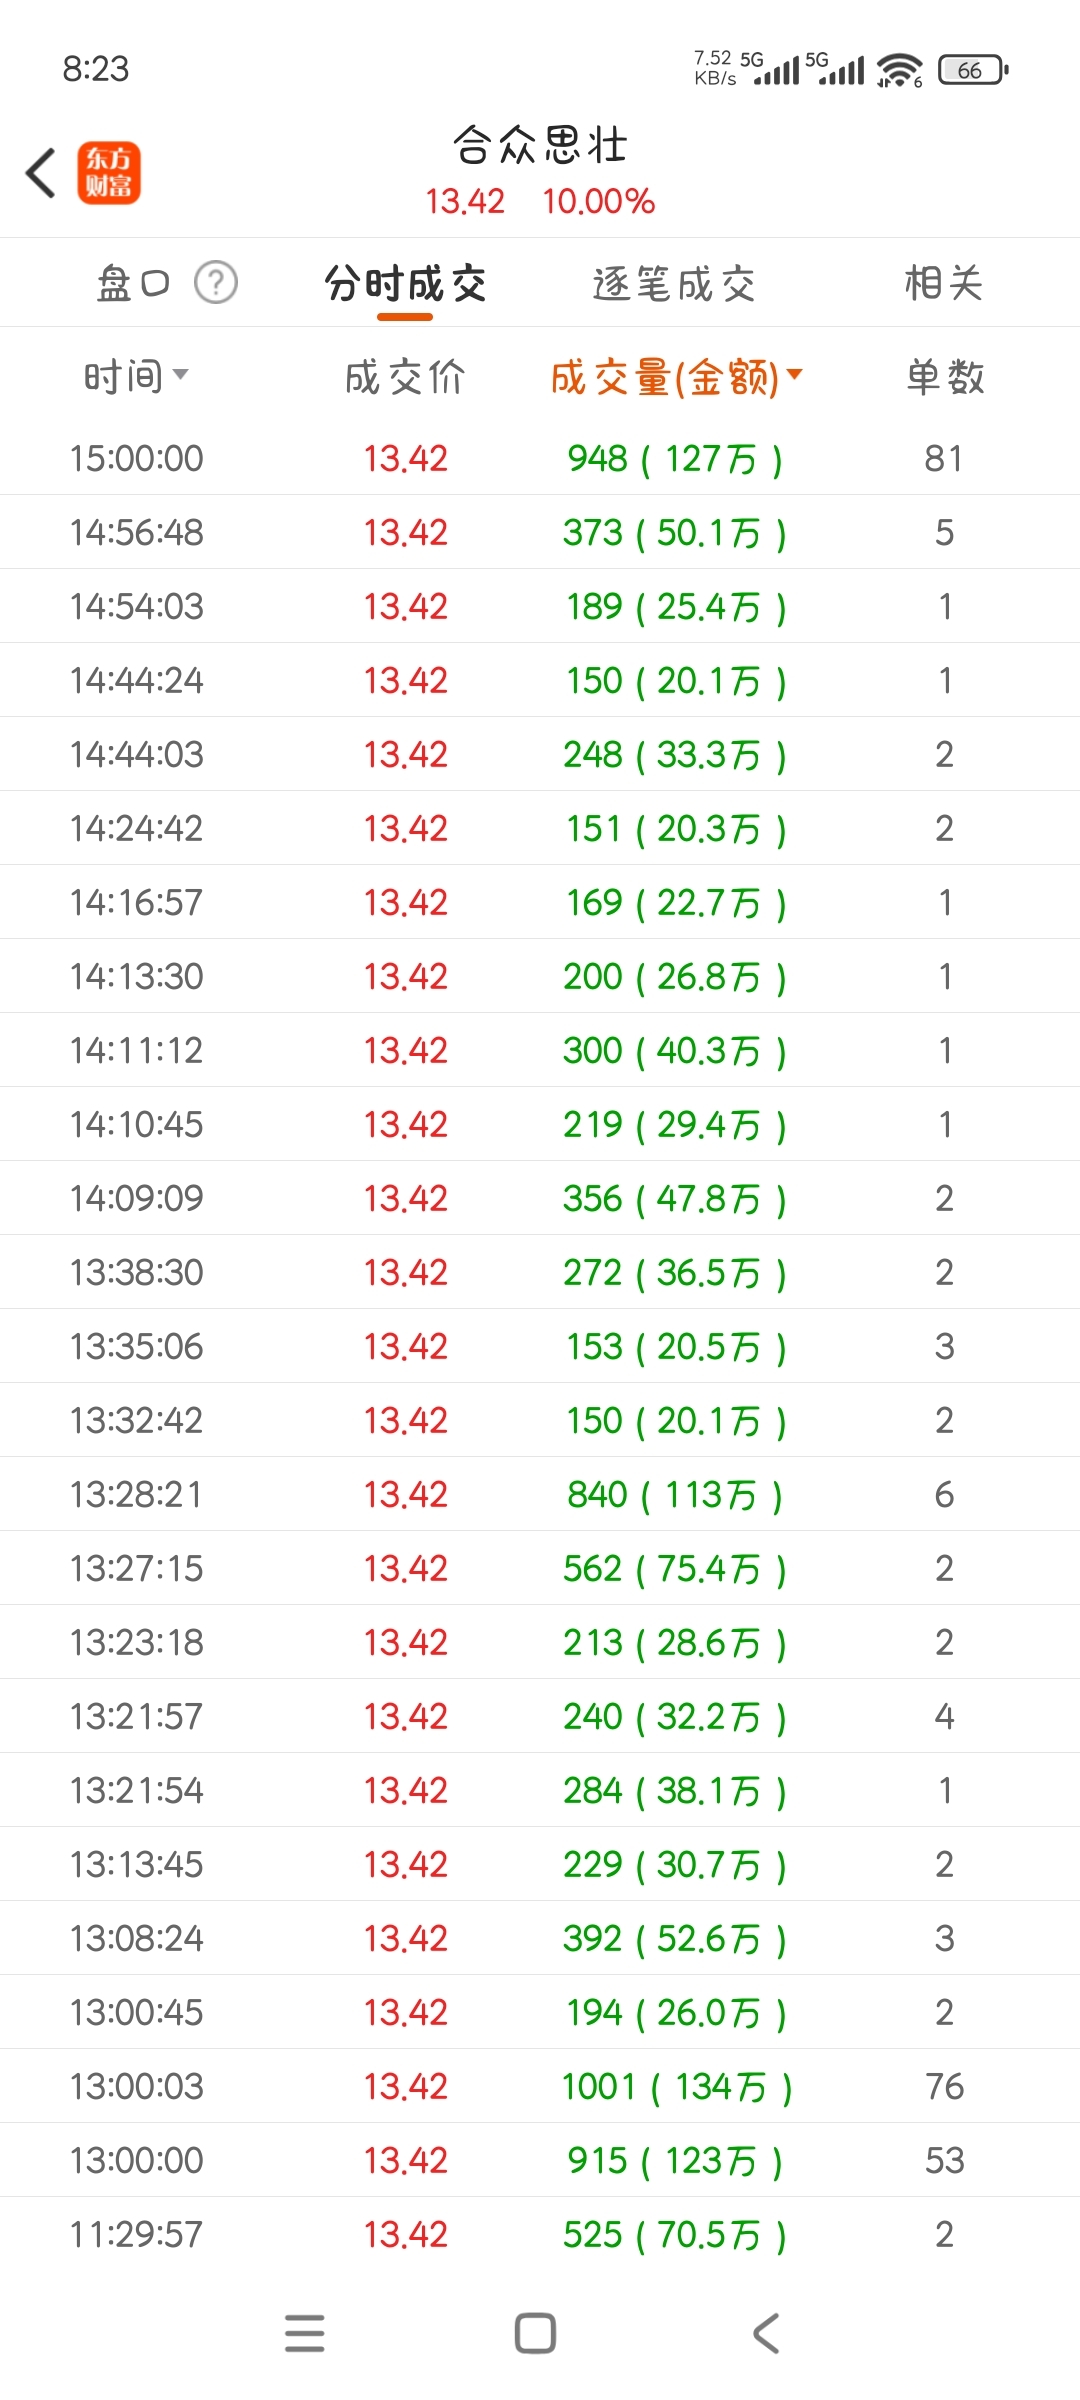Screen dimensions: 1080x2400
Task: Tap the 成交价 column header
Action: [x=405, y=377]
